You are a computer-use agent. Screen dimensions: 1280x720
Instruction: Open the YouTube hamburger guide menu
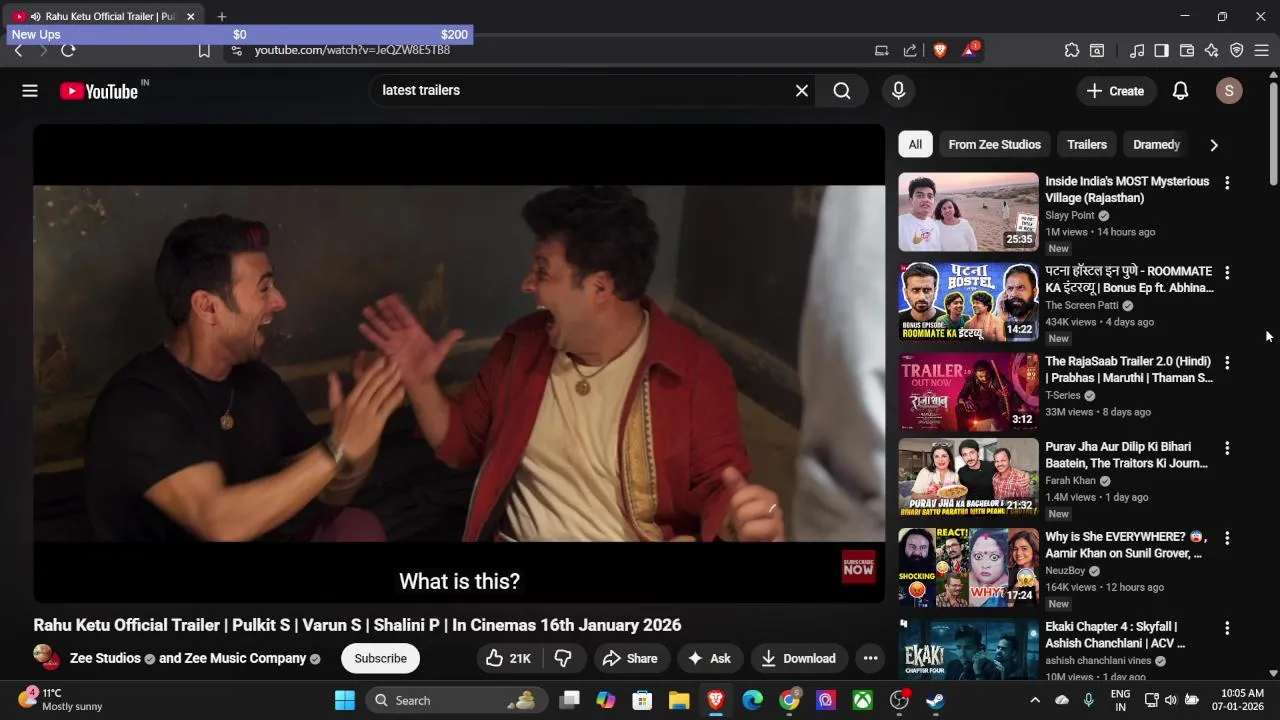[x=30, y=91]
